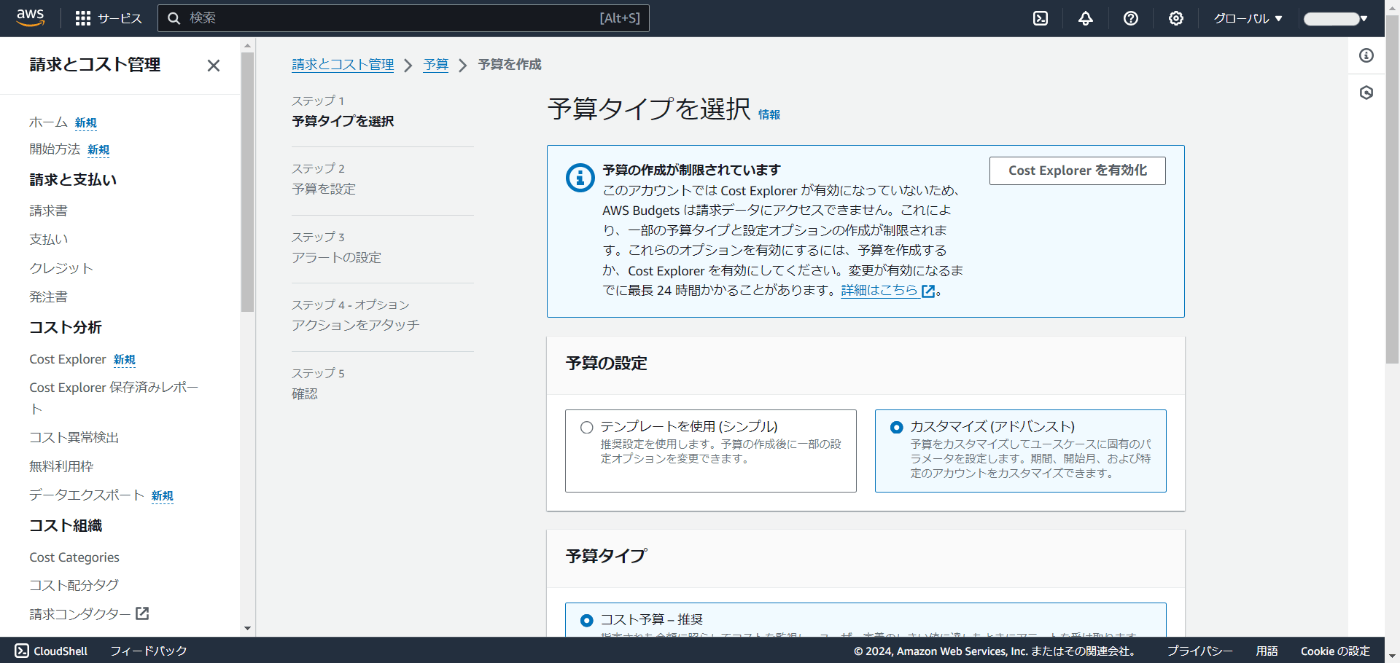Select カスタマイズ (アドバンスト) radio option
This screenshot has height=663, width=1400.
click(x=896, y=427)
